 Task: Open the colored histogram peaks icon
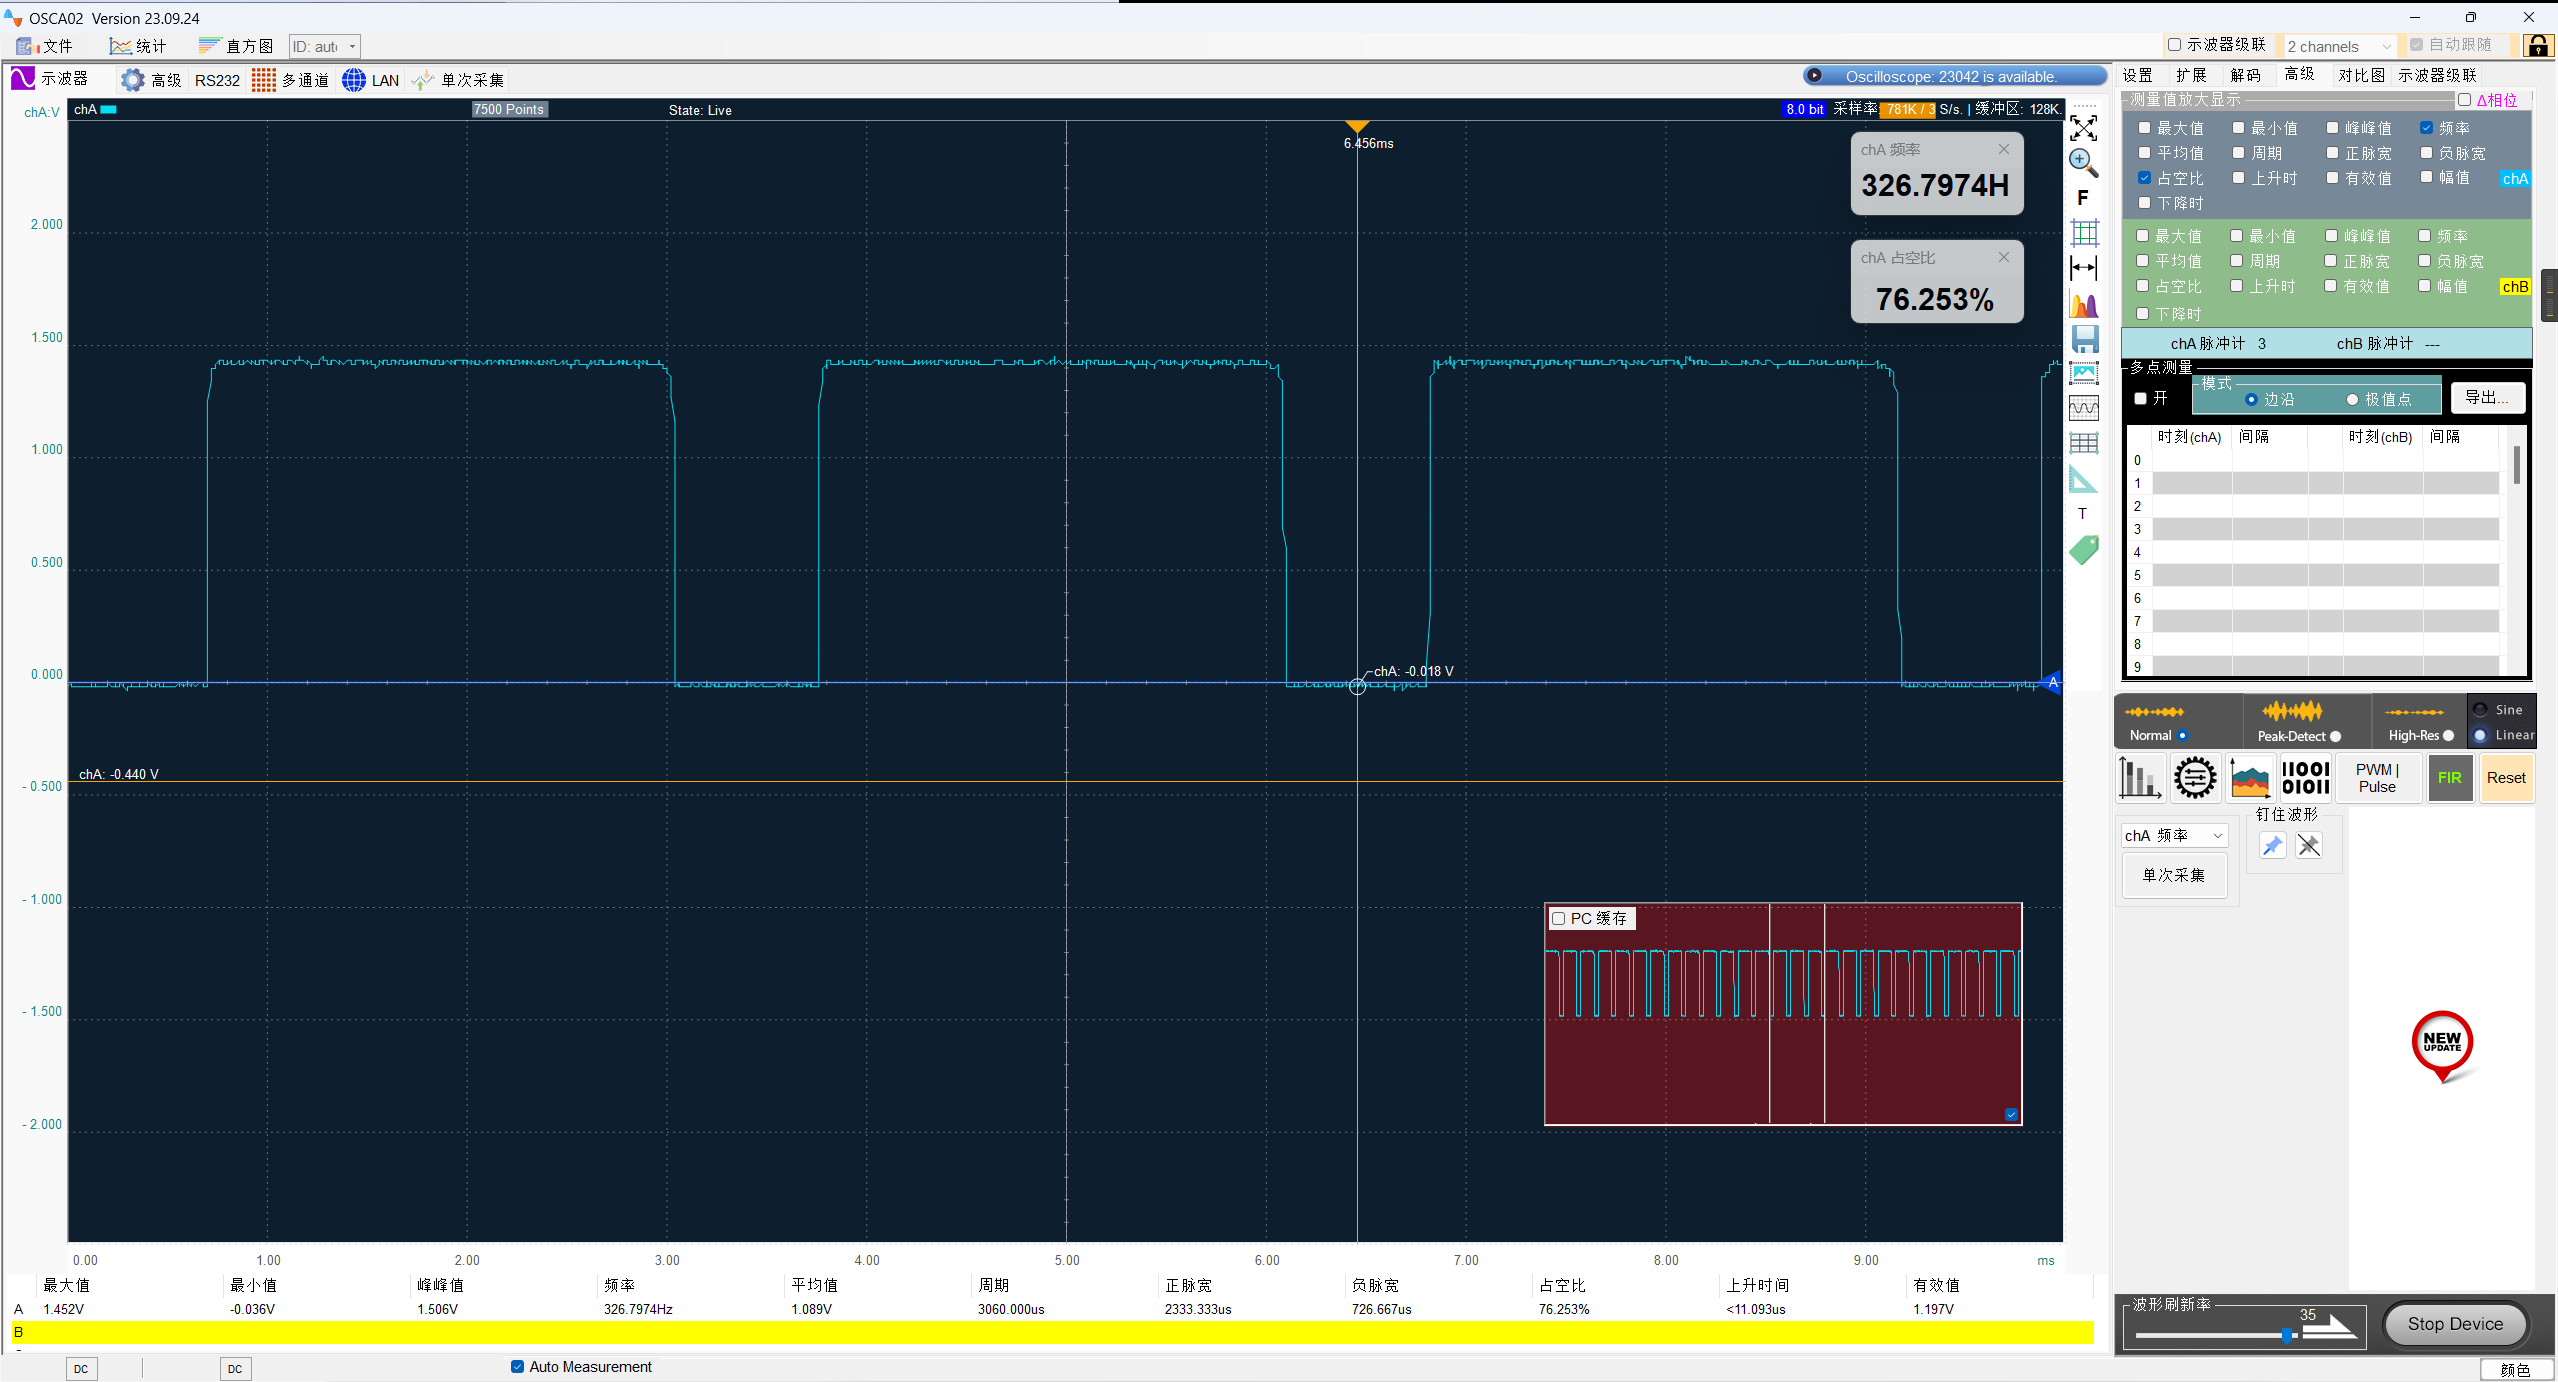coord(2084,304)
